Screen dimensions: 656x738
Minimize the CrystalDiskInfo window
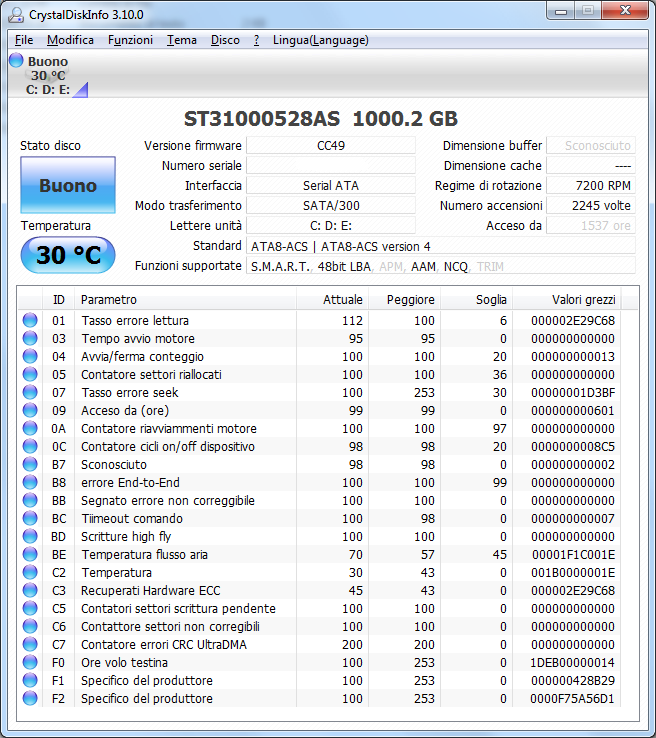[x=561, y=11]
